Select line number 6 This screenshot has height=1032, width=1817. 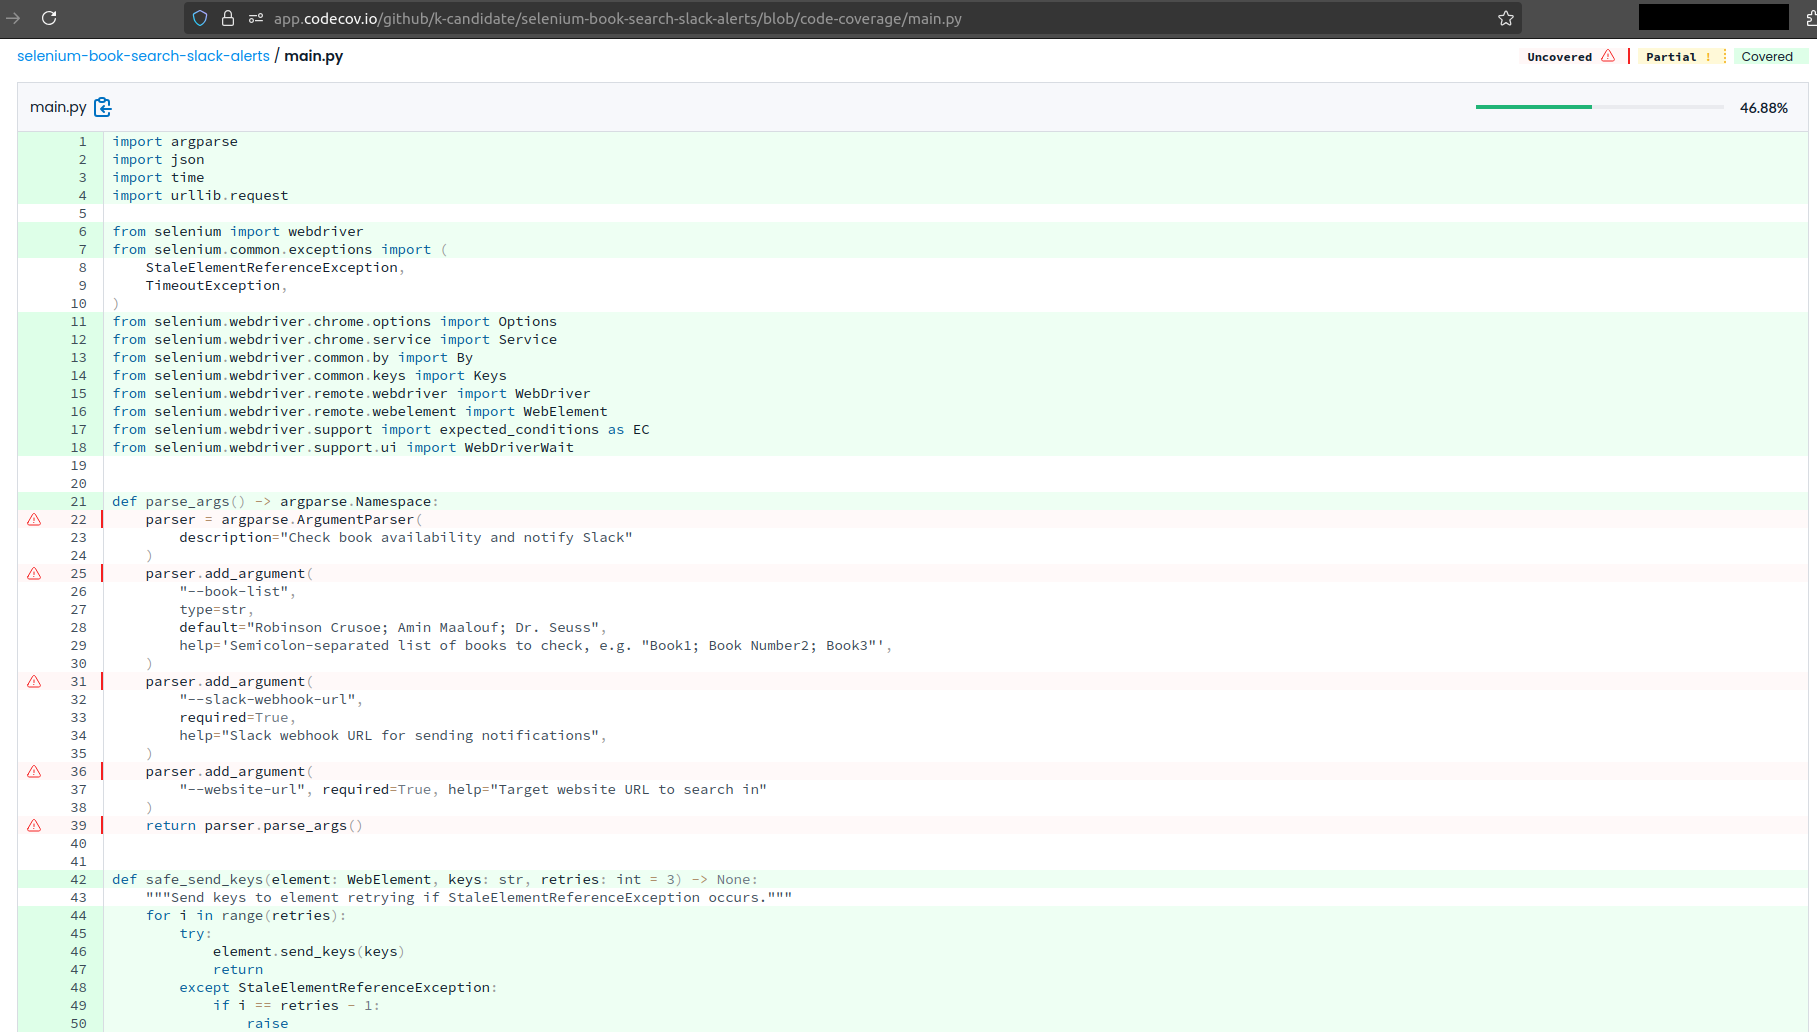(83, 232)
